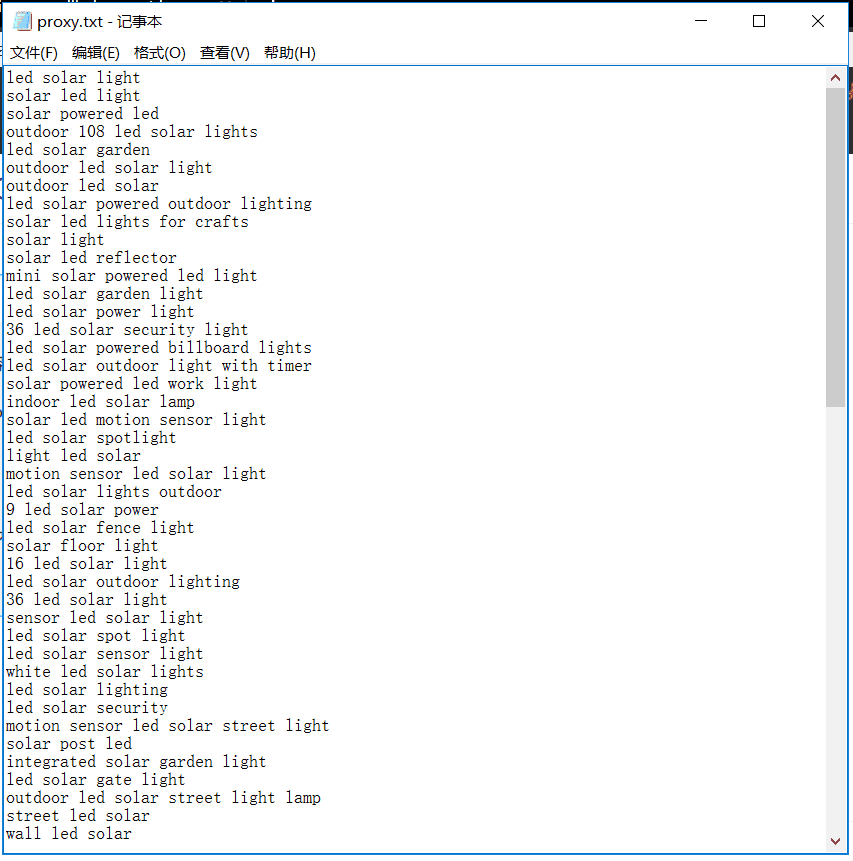
Task: Open the 帮助(H) menu
Action: 289,53
